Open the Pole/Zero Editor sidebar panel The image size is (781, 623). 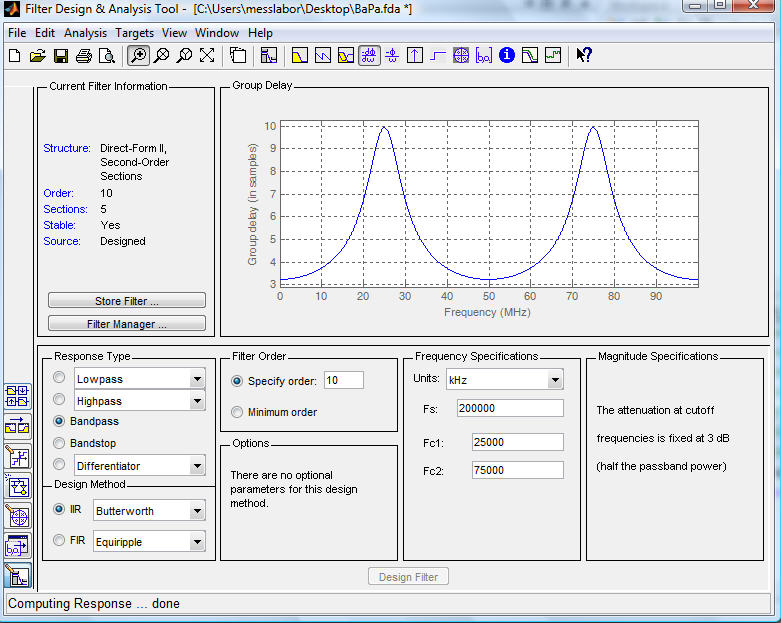tap(18, 517)
